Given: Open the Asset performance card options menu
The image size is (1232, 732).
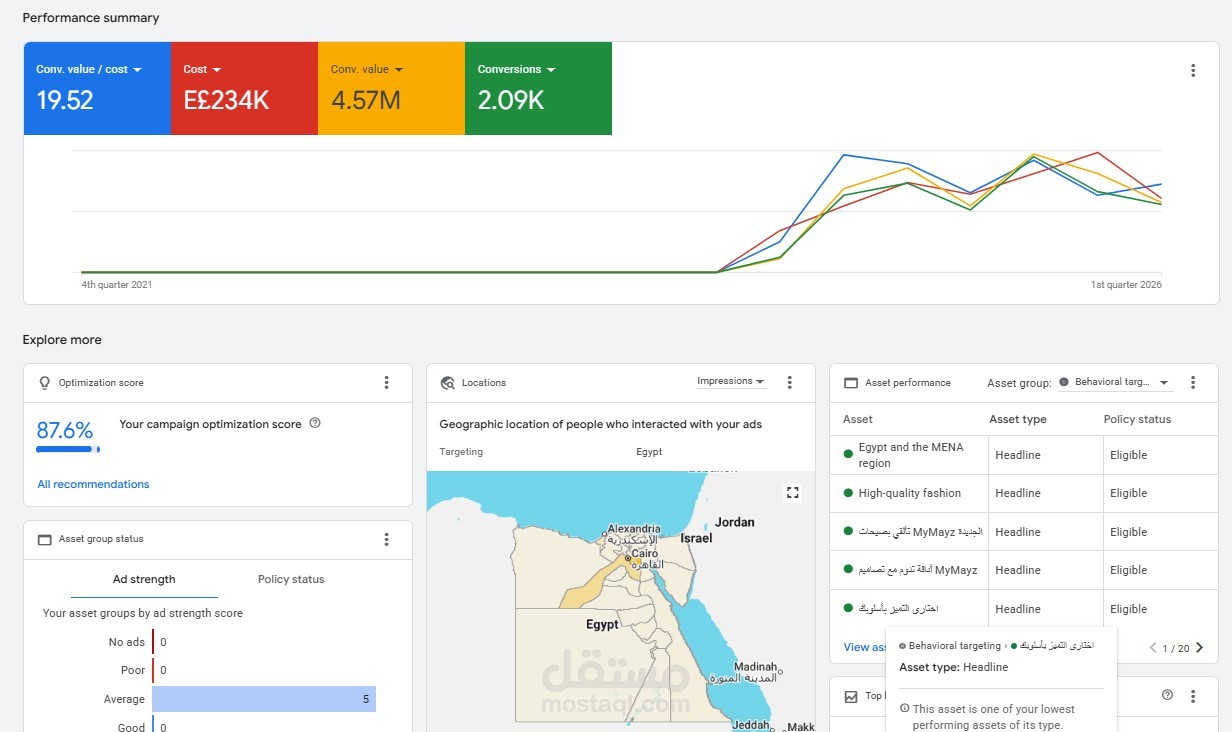Looking at the screenshot, I should [x=1192, y=383].
